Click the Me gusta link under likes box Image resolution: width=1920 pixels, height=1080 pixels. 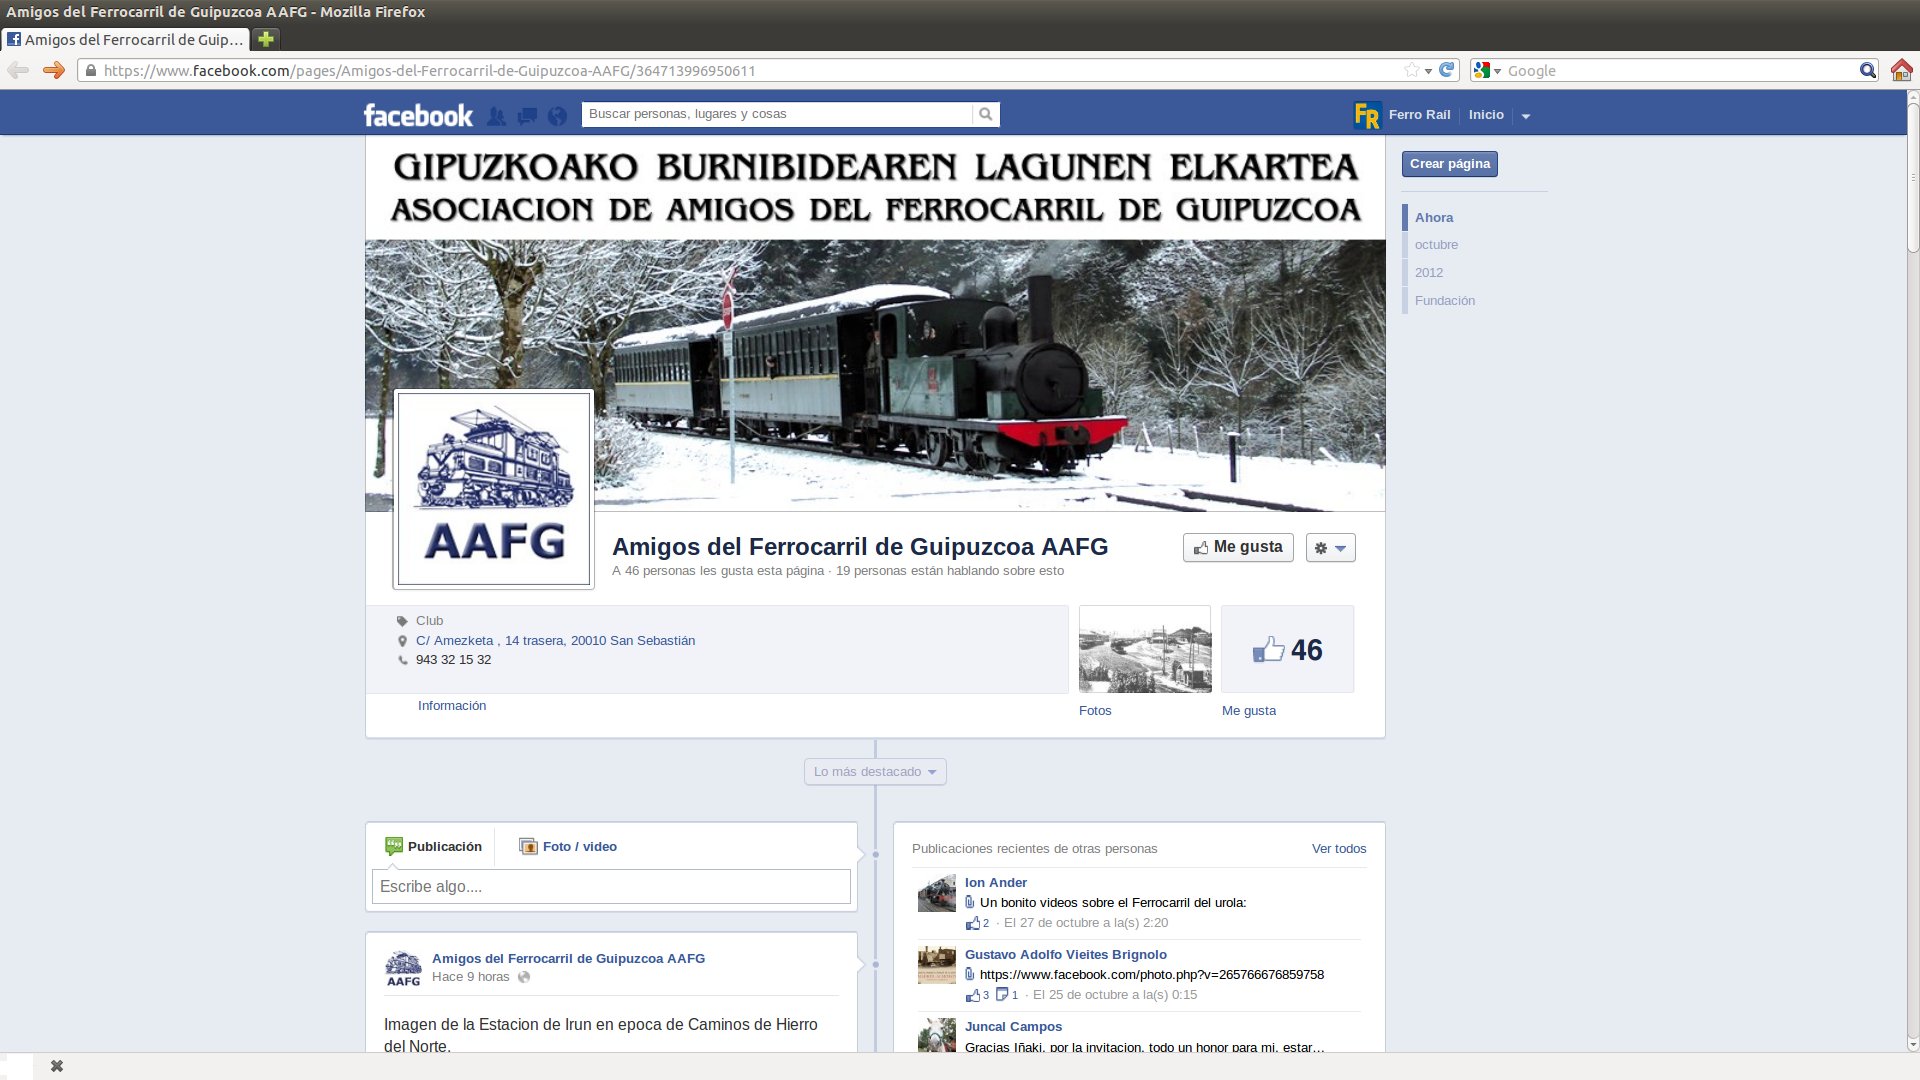1249,711
